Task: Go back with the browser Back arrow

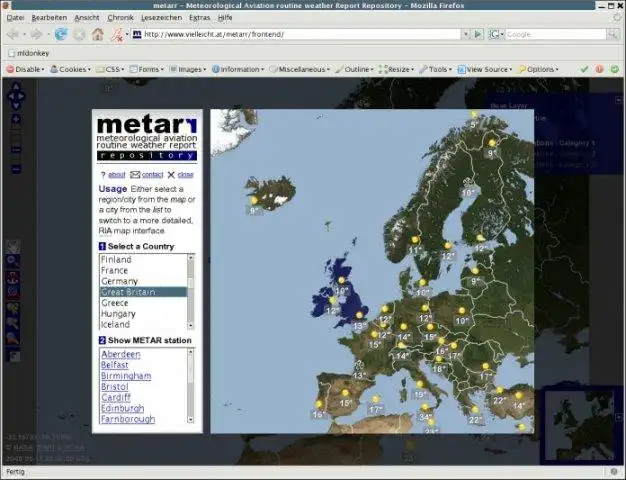Action: pos(13,34)
